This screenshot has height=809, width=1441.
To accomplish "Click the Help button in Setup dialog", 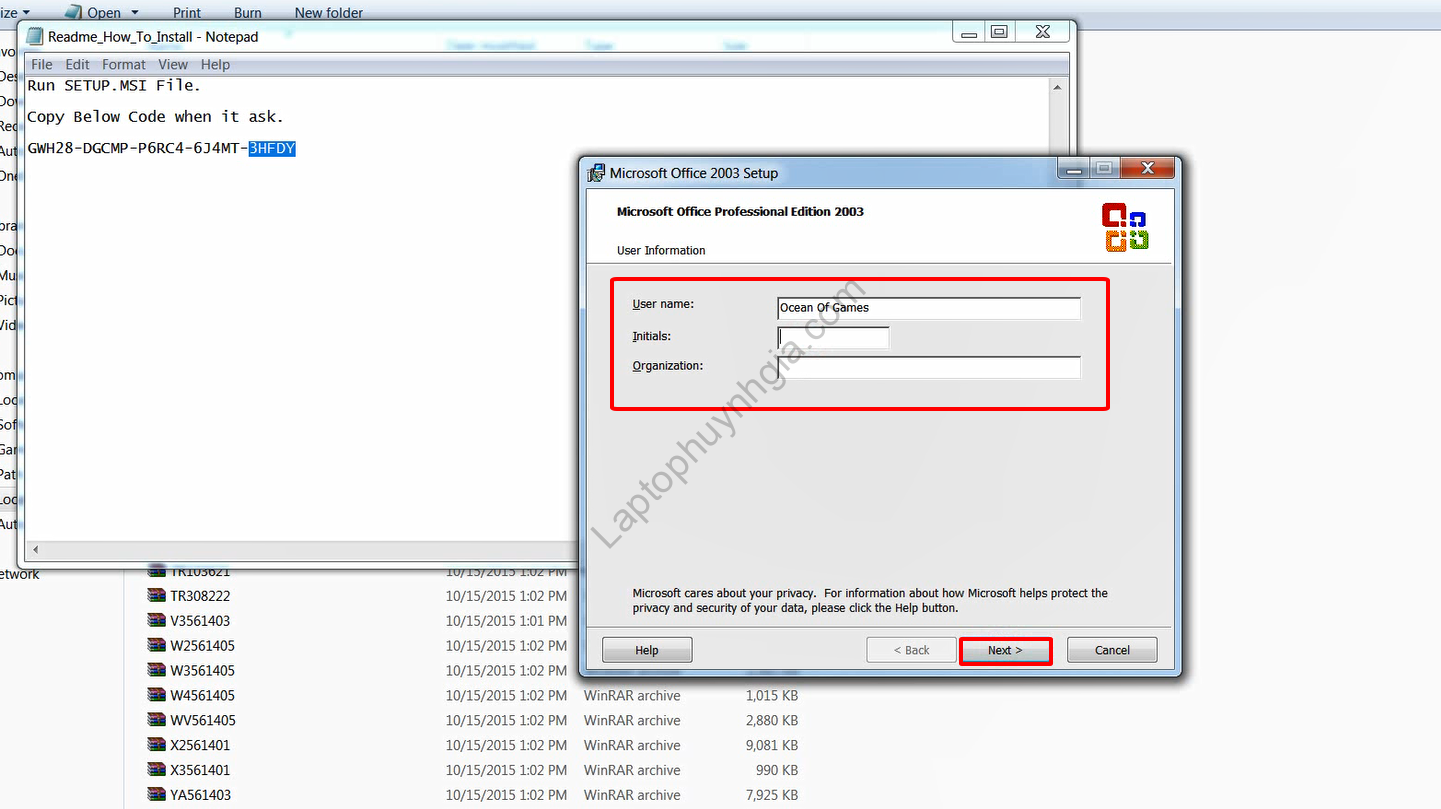I will [x=646, y=650].
